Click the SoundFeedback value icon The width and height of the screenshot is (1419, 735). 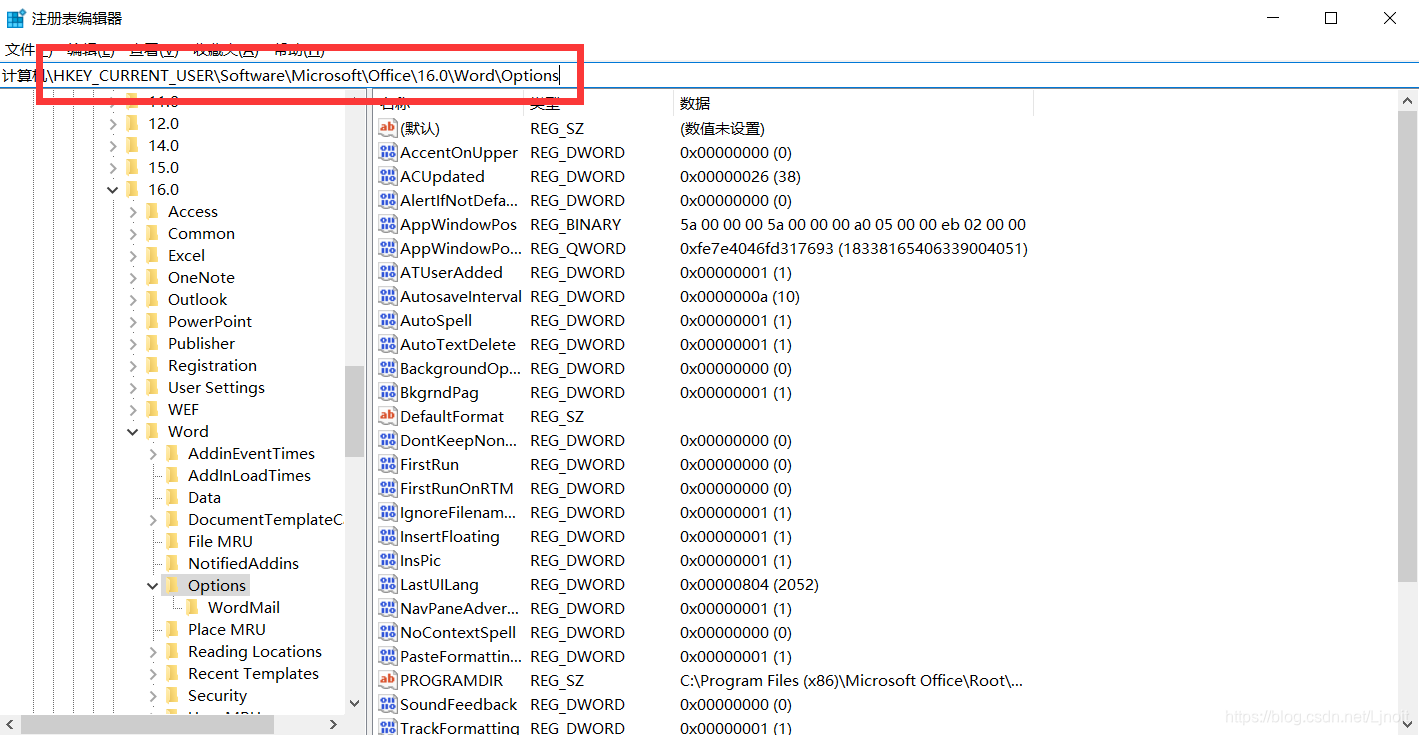pos(388,704)
